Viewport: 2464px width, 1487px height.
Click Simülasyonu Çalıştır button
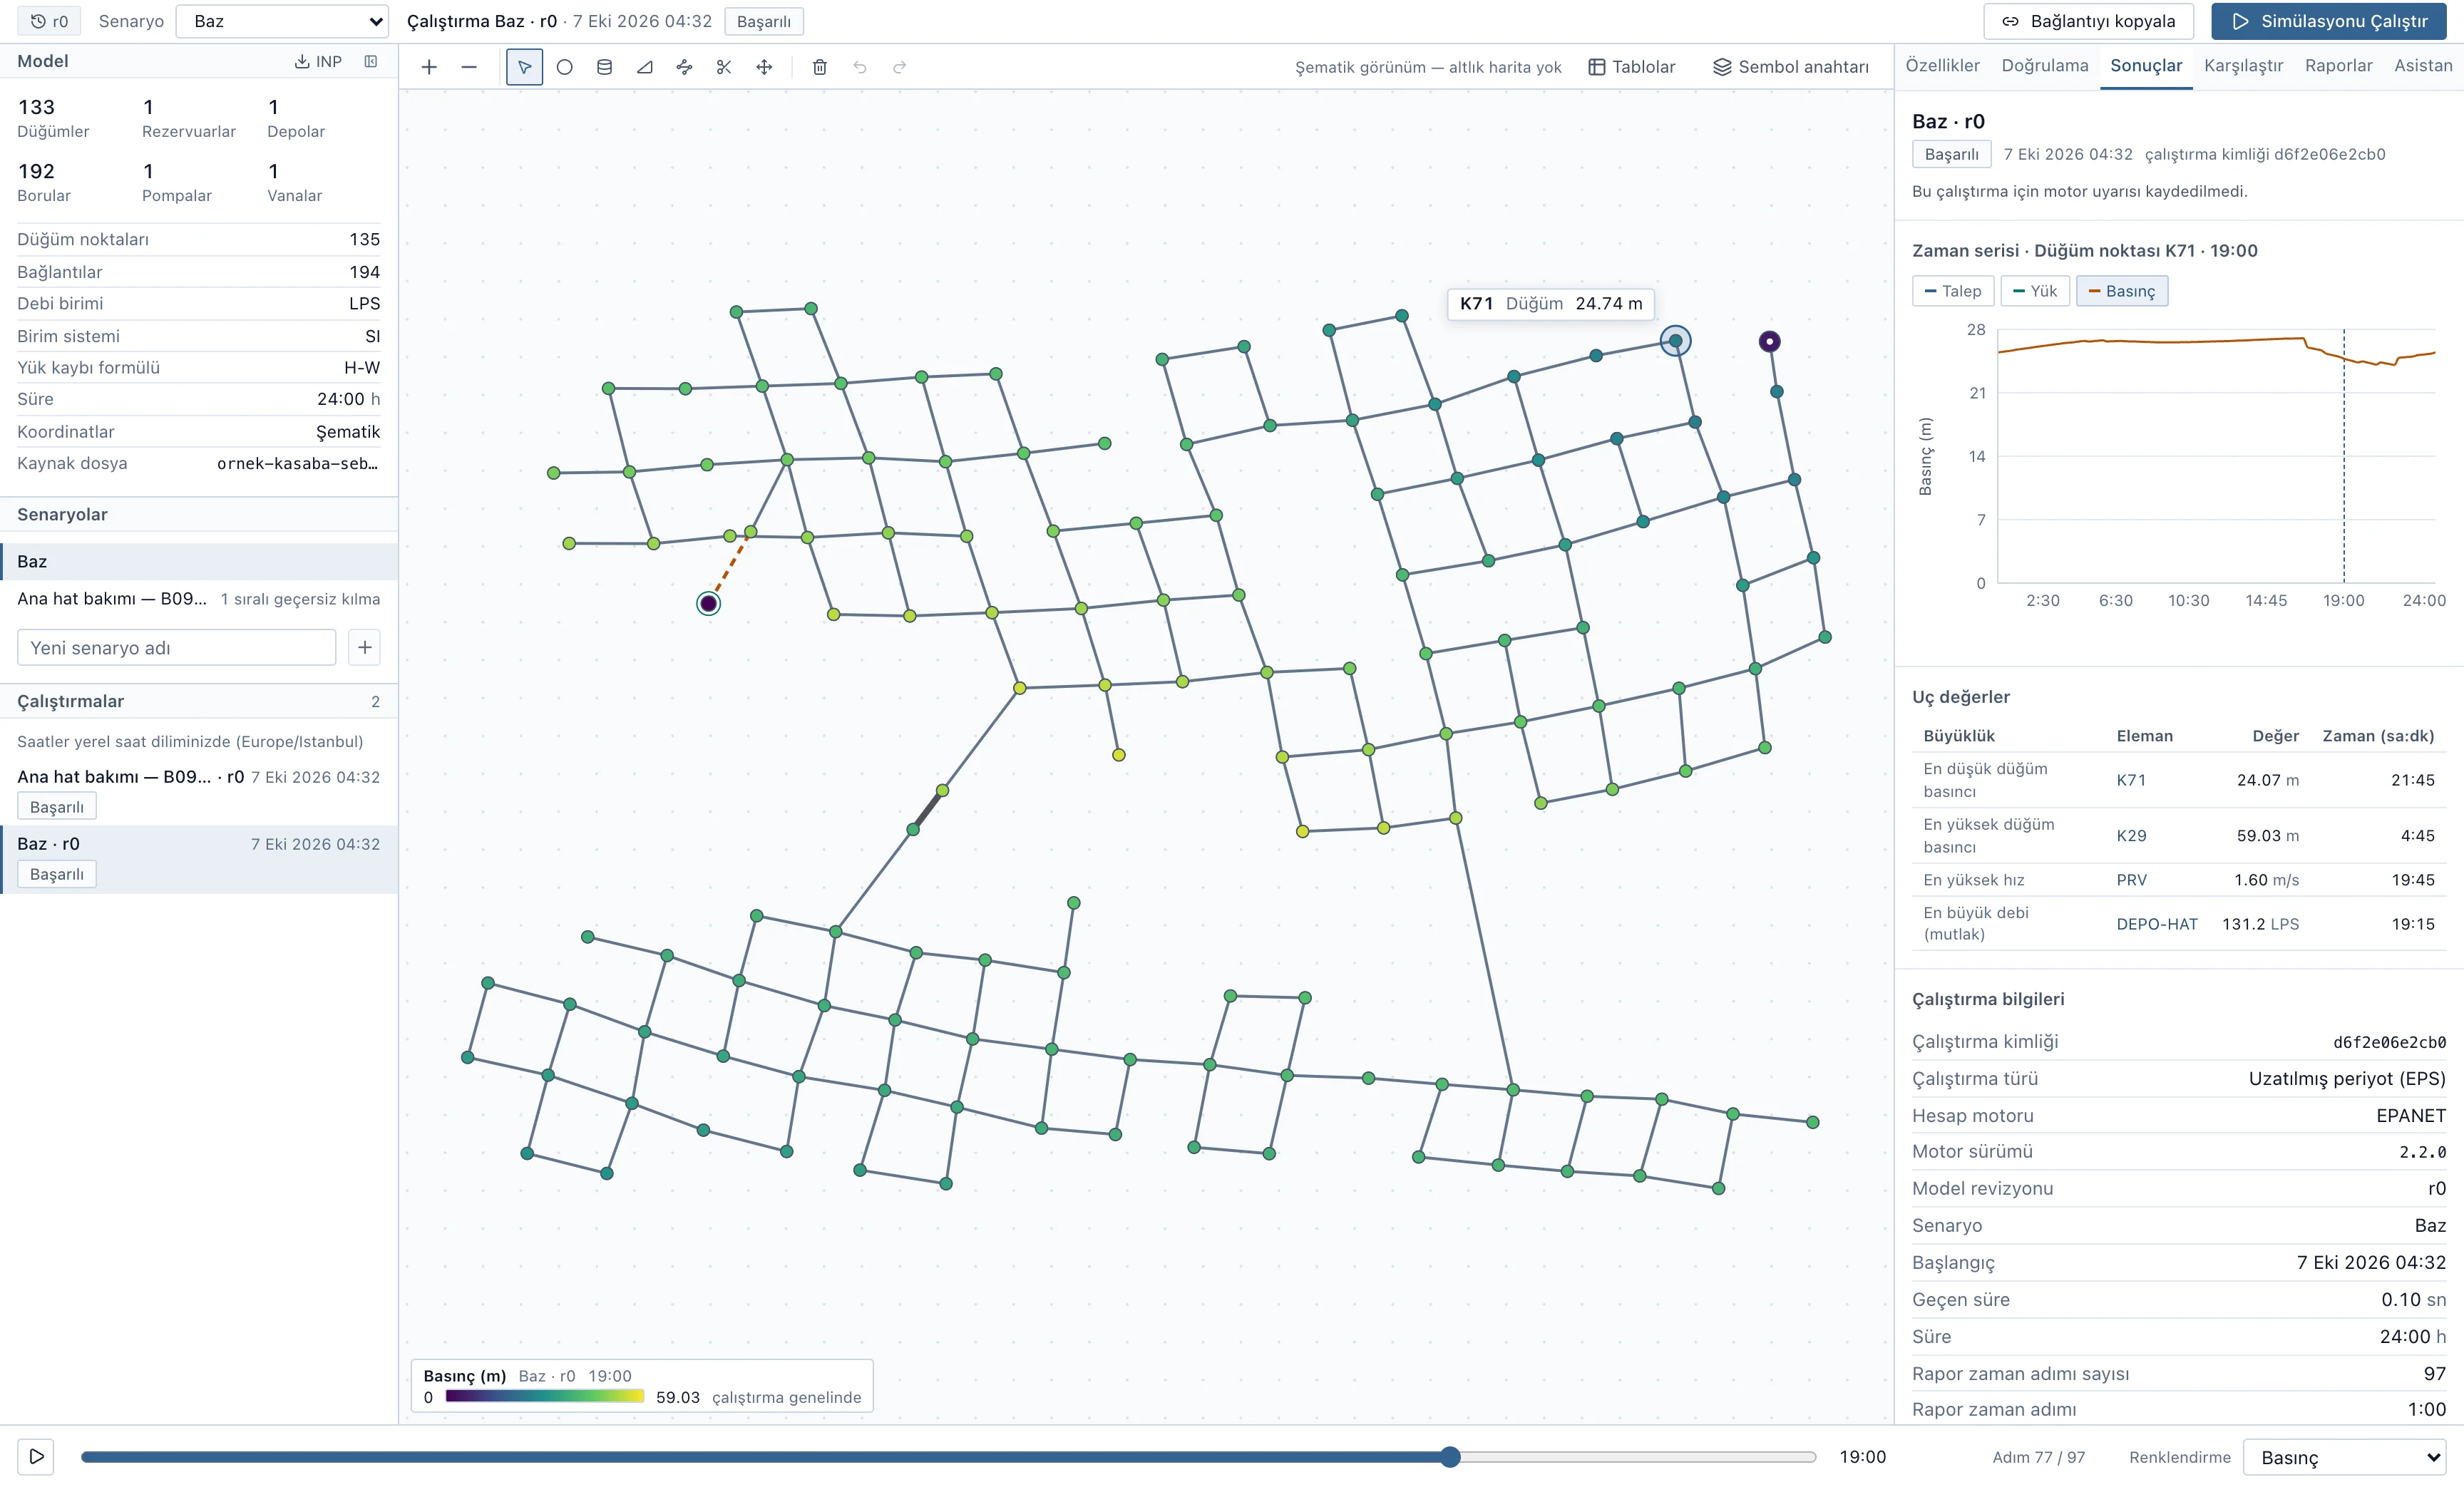tap(2329, 21)
